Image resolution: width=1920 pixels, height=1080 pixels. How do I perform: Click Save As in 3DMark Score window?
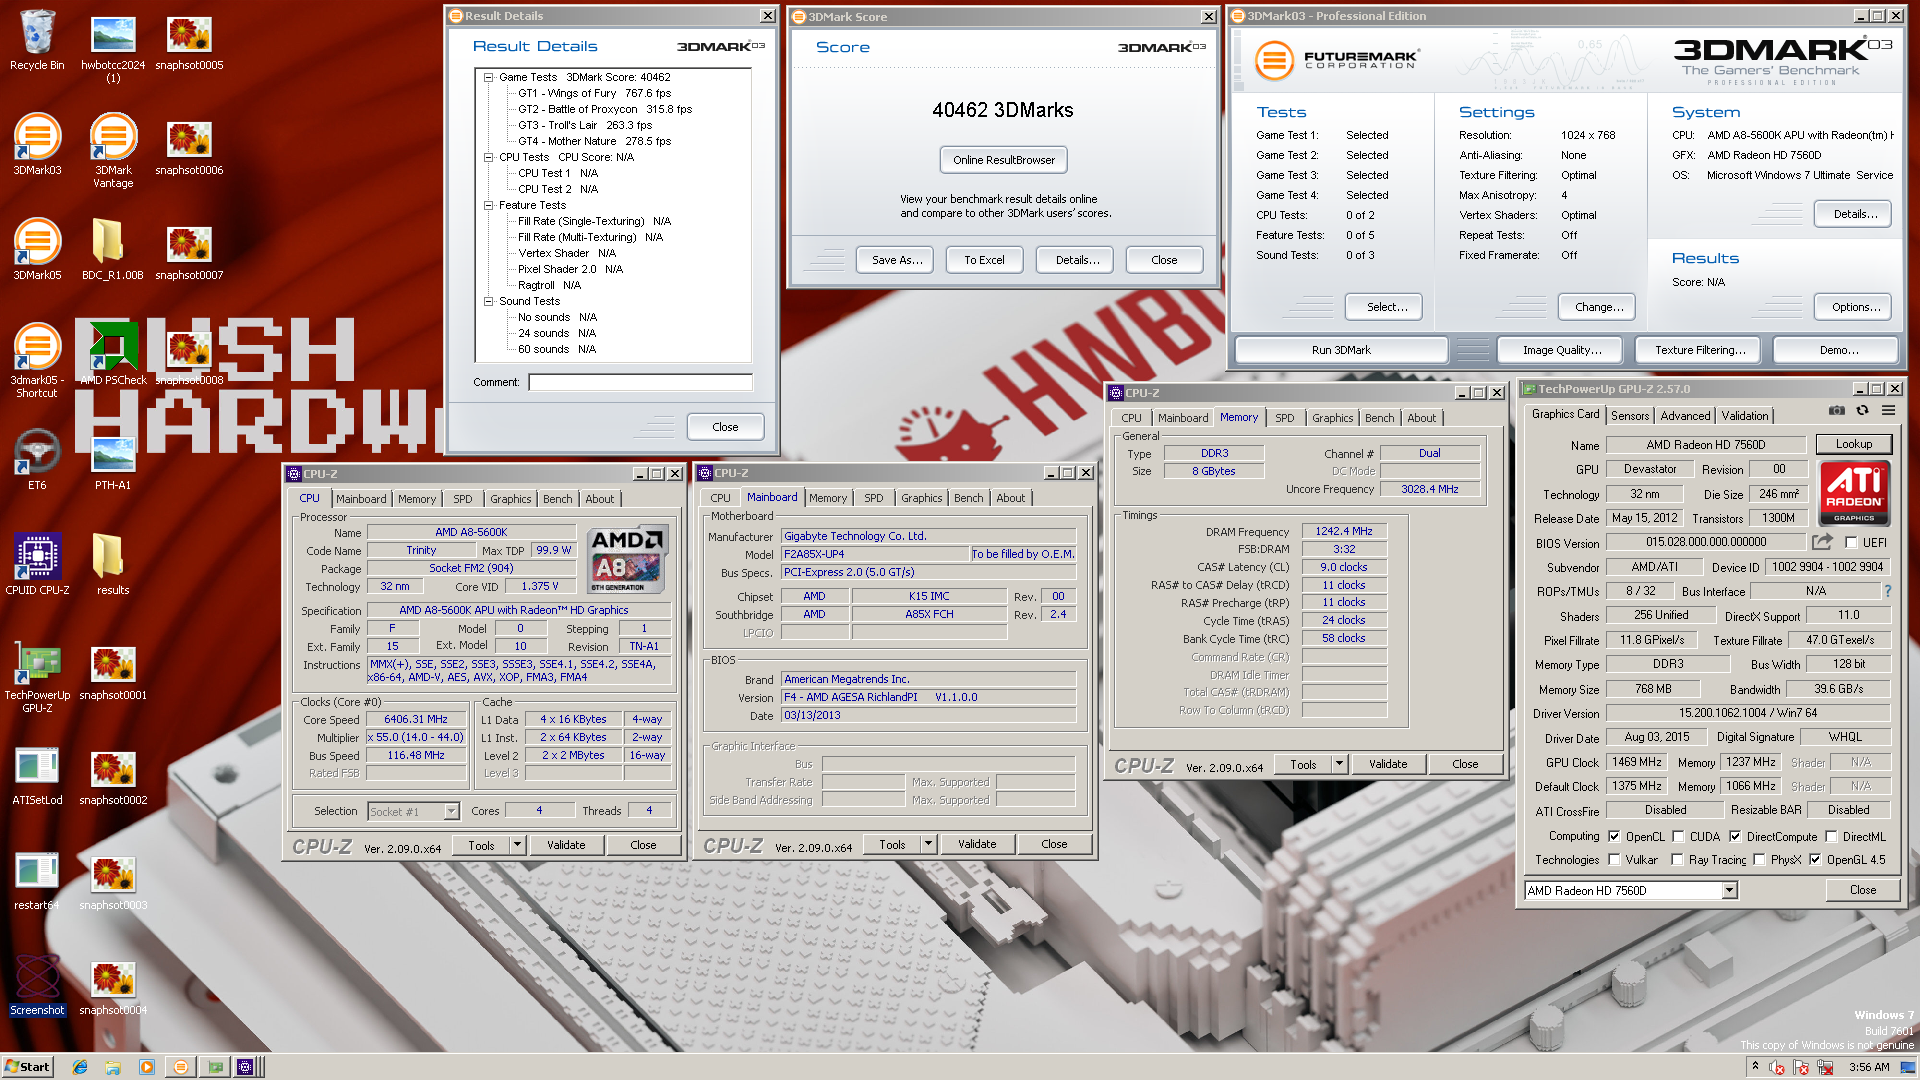896,260
